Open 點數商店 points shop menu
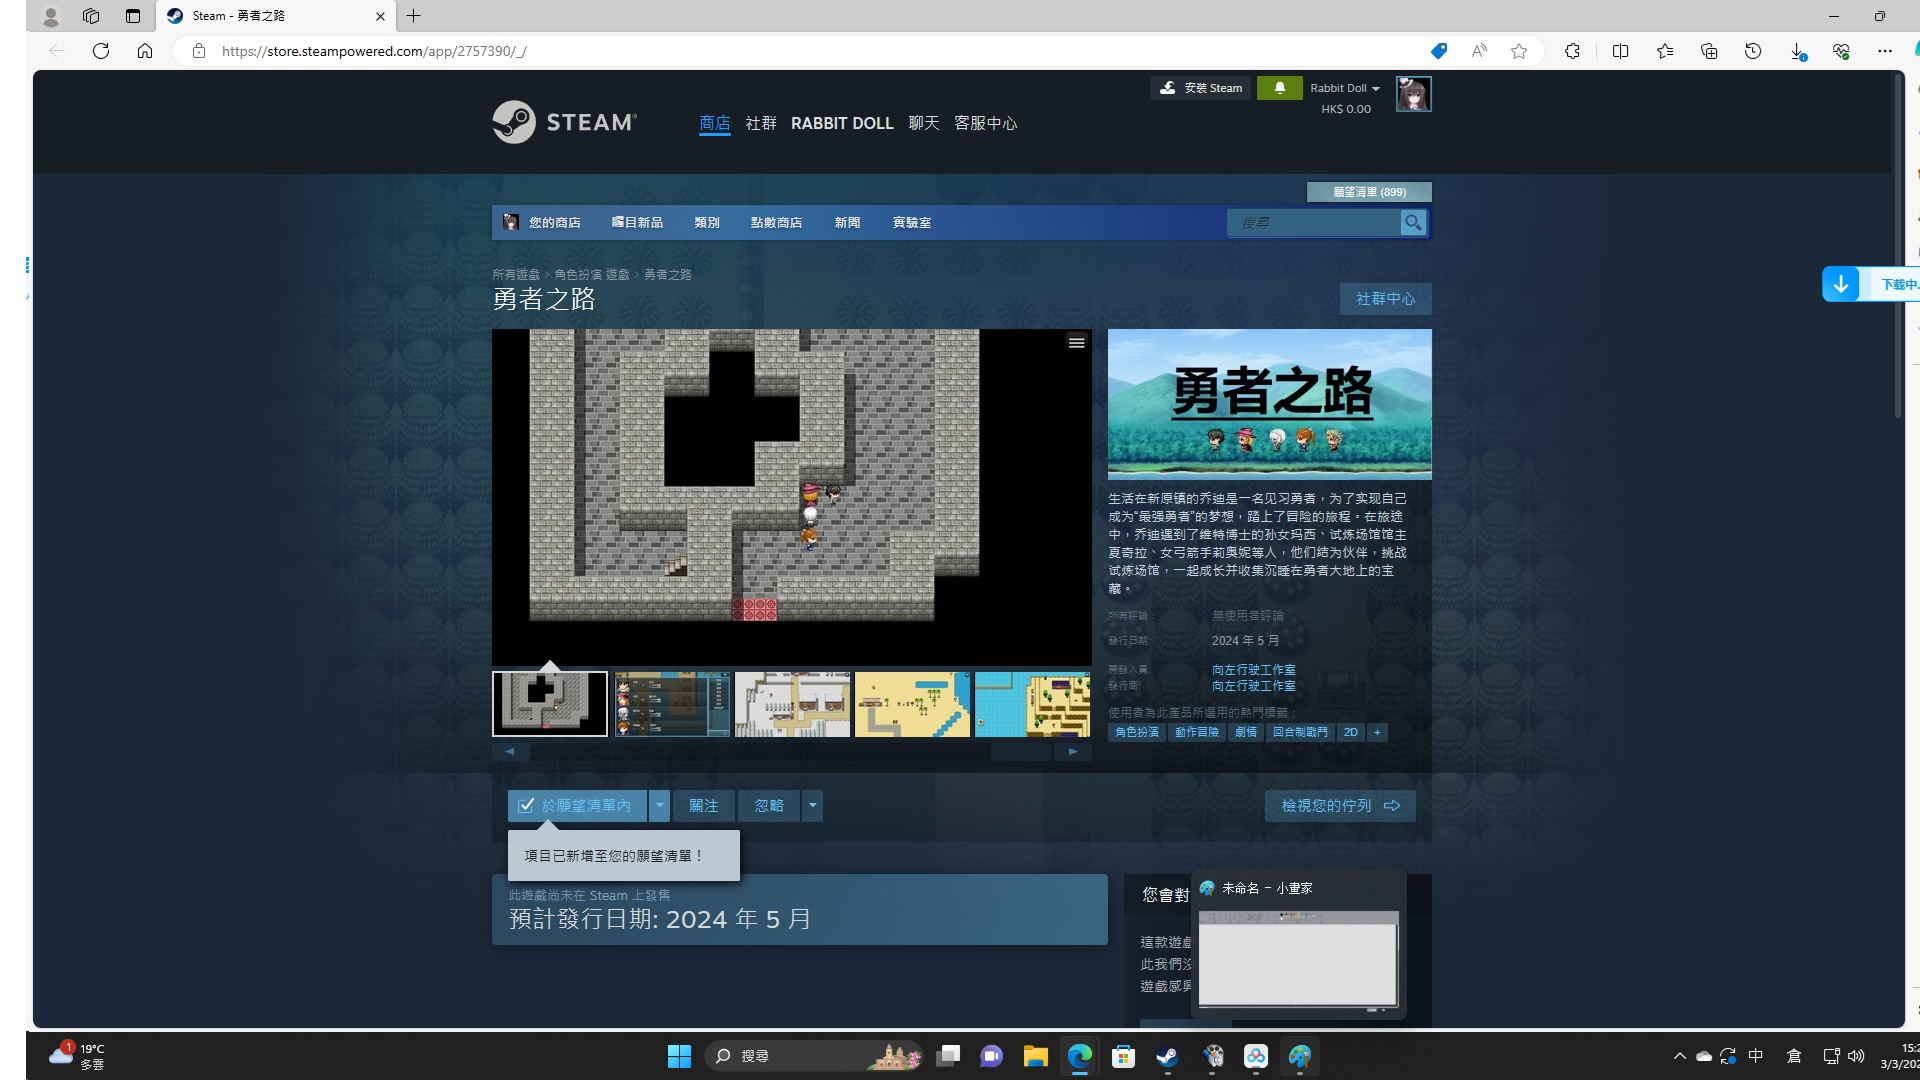 point(776,222)
